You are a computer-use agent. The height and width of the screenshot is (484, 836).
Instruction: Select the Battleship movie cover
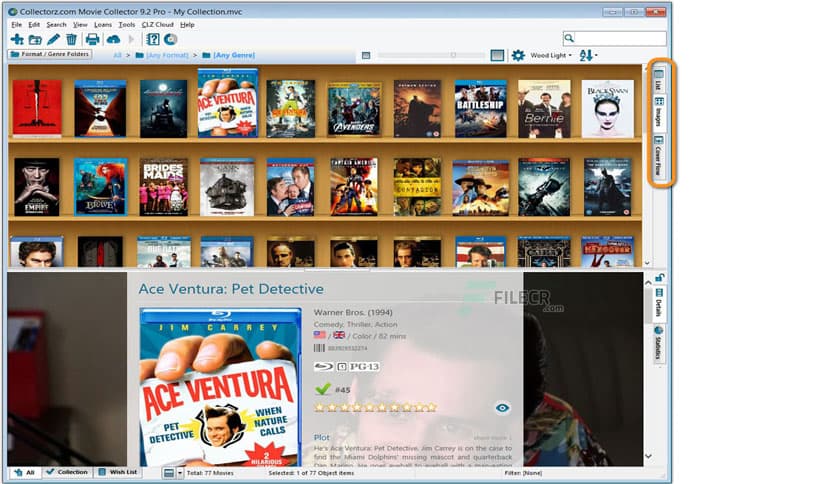point(480,109)
